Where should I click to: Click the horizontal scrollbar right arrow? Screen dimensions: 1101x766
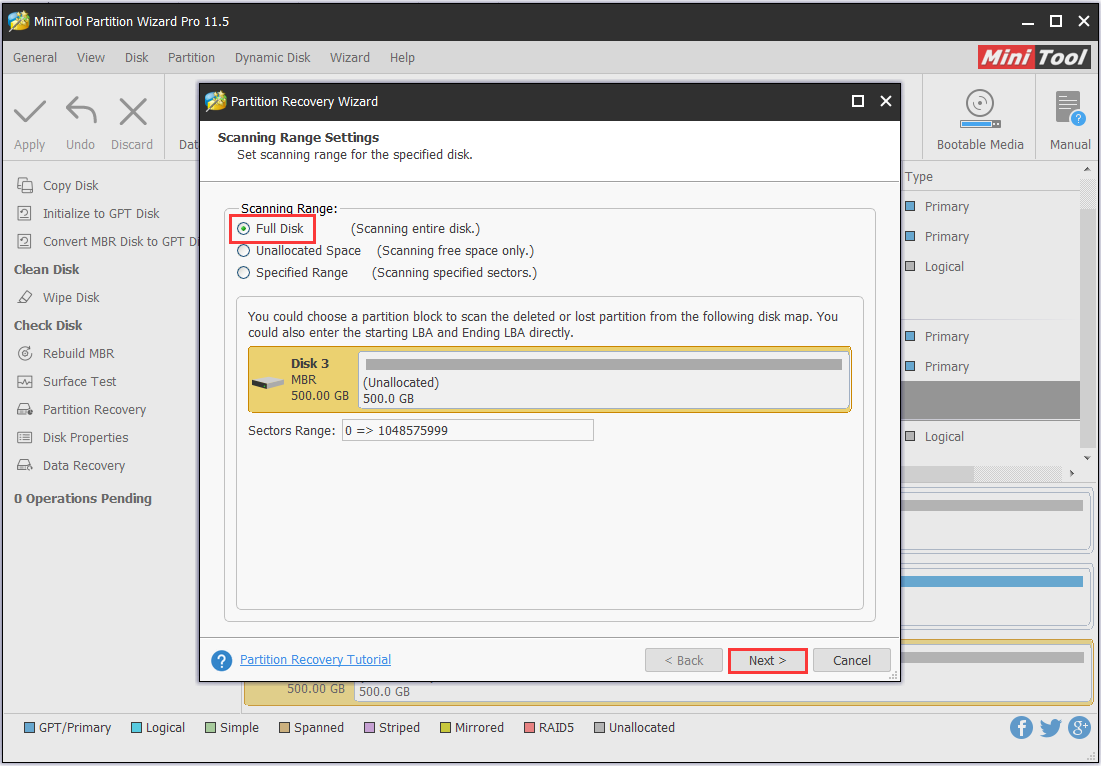[1072, 474]
